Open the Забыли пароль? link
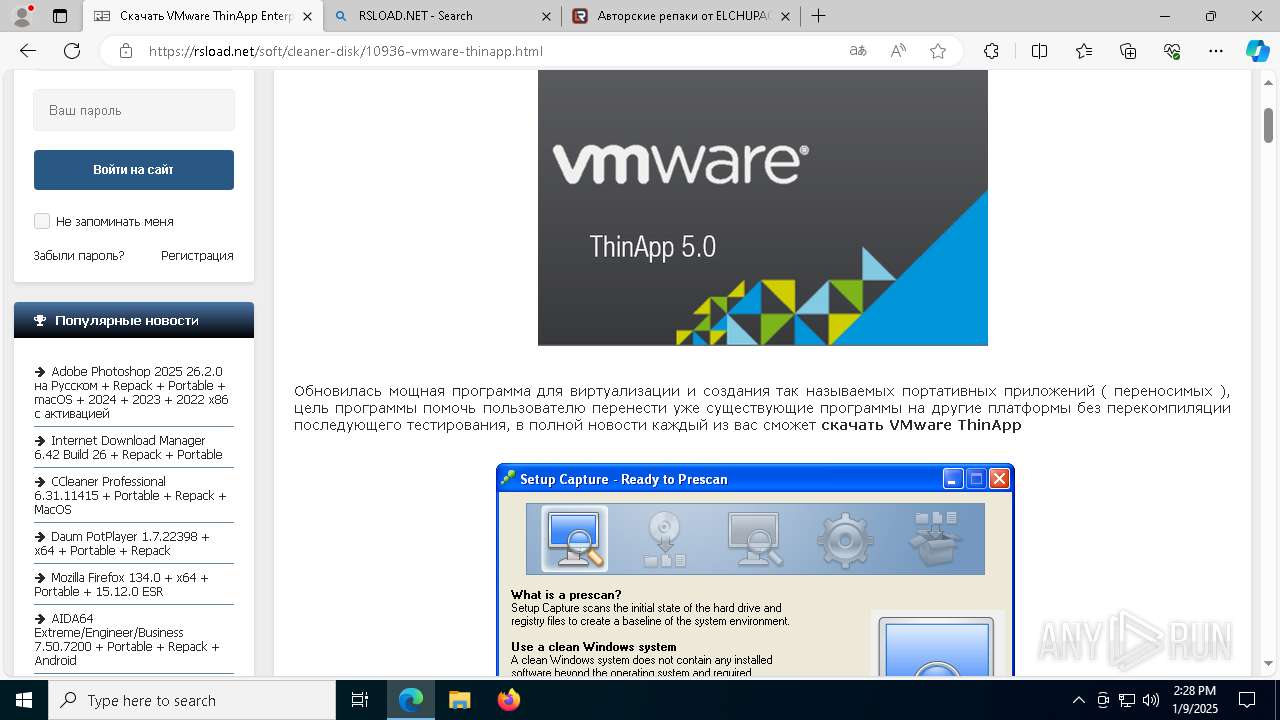 point(79,255)
